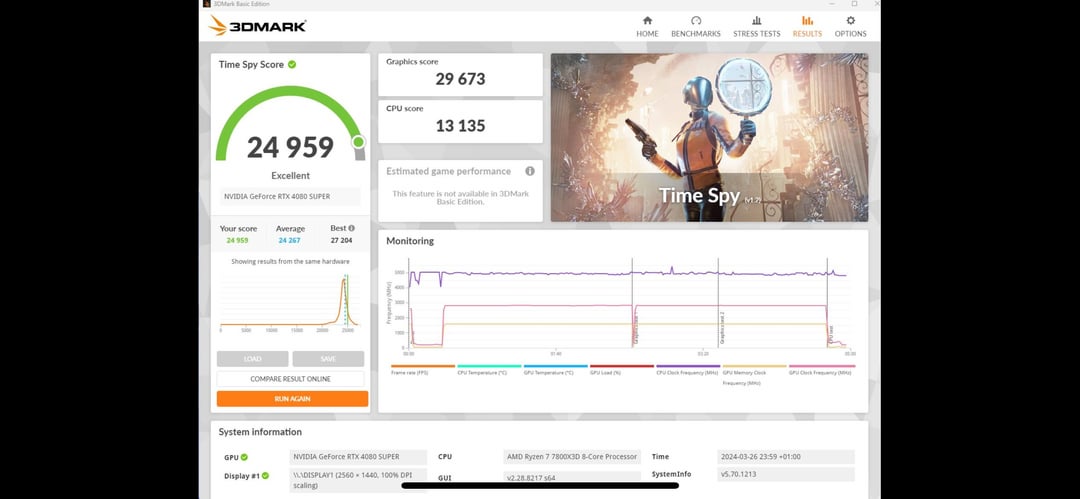Screen dimensions: 1080x499
Task: Click the RTX 4080 SUPER label under the gauge
Action: (290, 196)
